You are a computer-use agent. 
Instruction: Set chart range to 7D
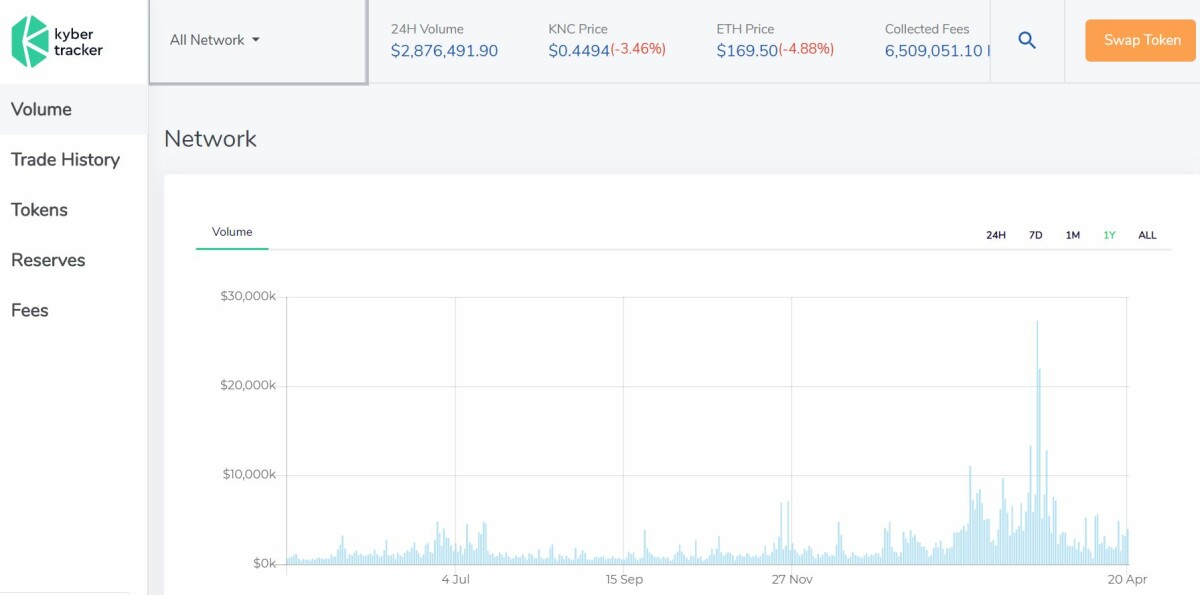click(x=1036, y=235)
